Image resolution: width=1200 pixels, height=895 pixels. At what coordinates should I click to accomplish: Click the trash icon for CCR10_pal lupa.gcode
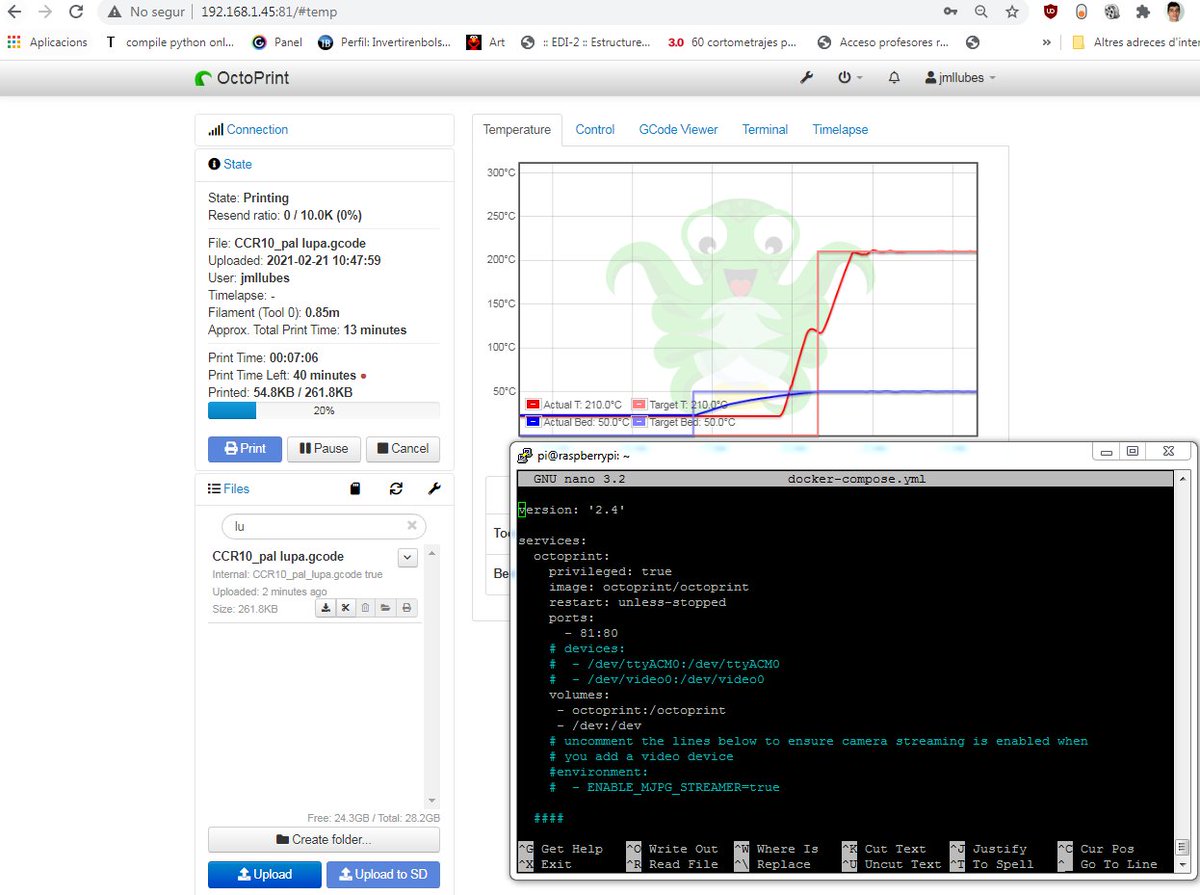coord(366,608)
